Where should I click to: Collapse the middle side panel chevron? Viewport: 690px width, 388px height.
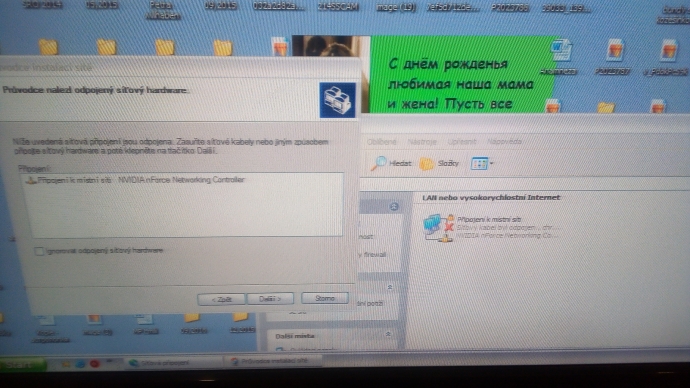(x=389, y=287)
